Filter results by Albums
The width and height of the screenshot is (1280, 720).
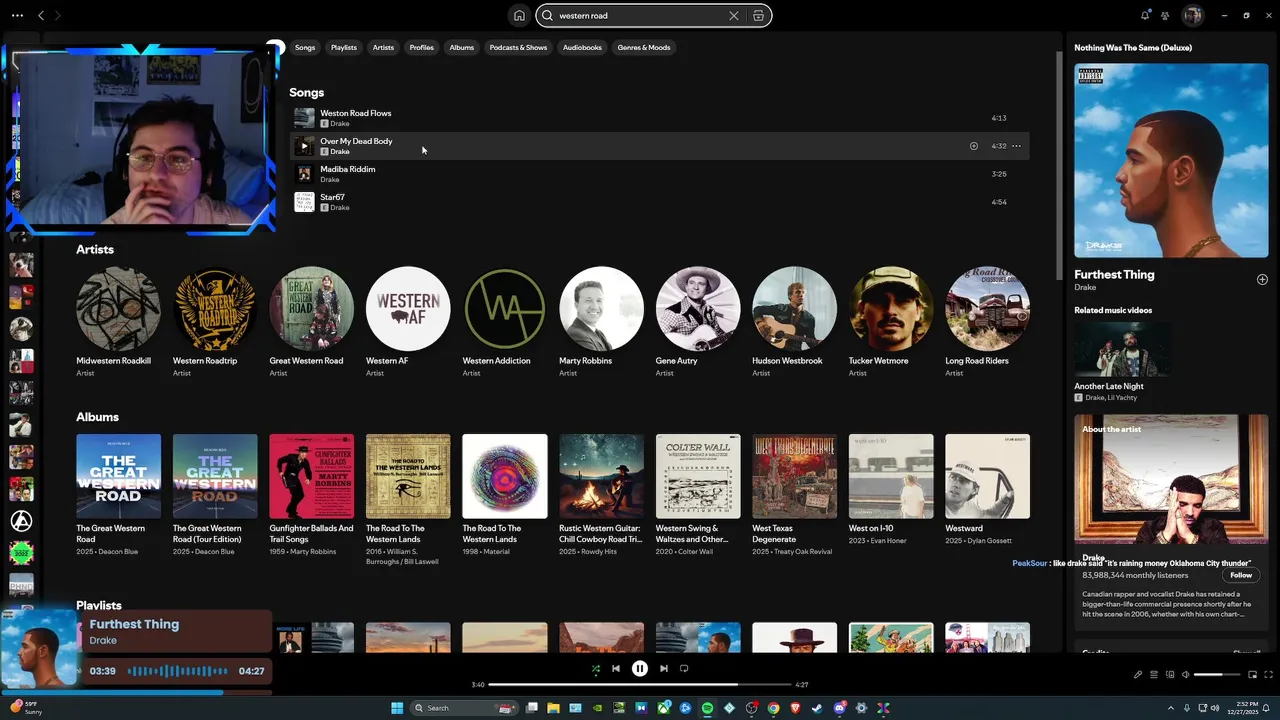pyautogui.click(x=462, y=47)
